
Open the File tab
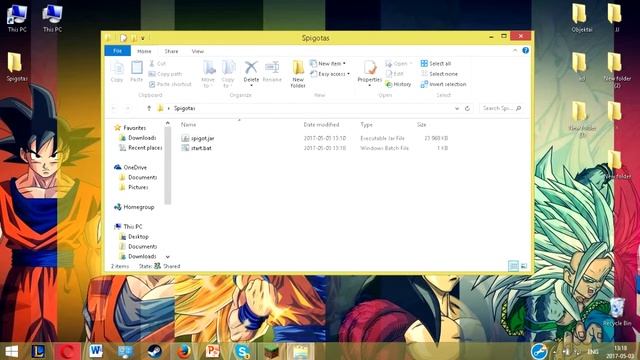pyautogui.click(x=118, y=51)
